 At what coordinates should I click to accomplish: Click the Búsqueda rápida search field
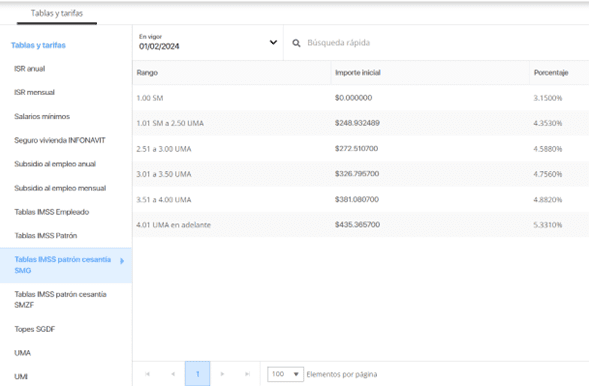(x=436, y=43)
